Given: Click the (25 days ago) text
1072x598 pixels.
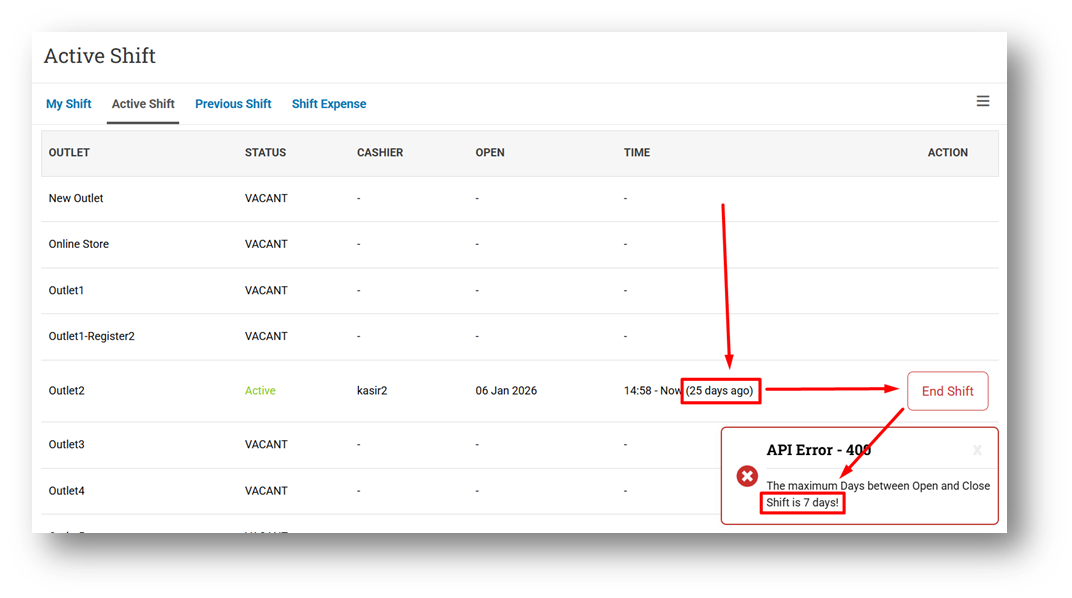Looking at the screenshot, I should (x=719, y=391).
